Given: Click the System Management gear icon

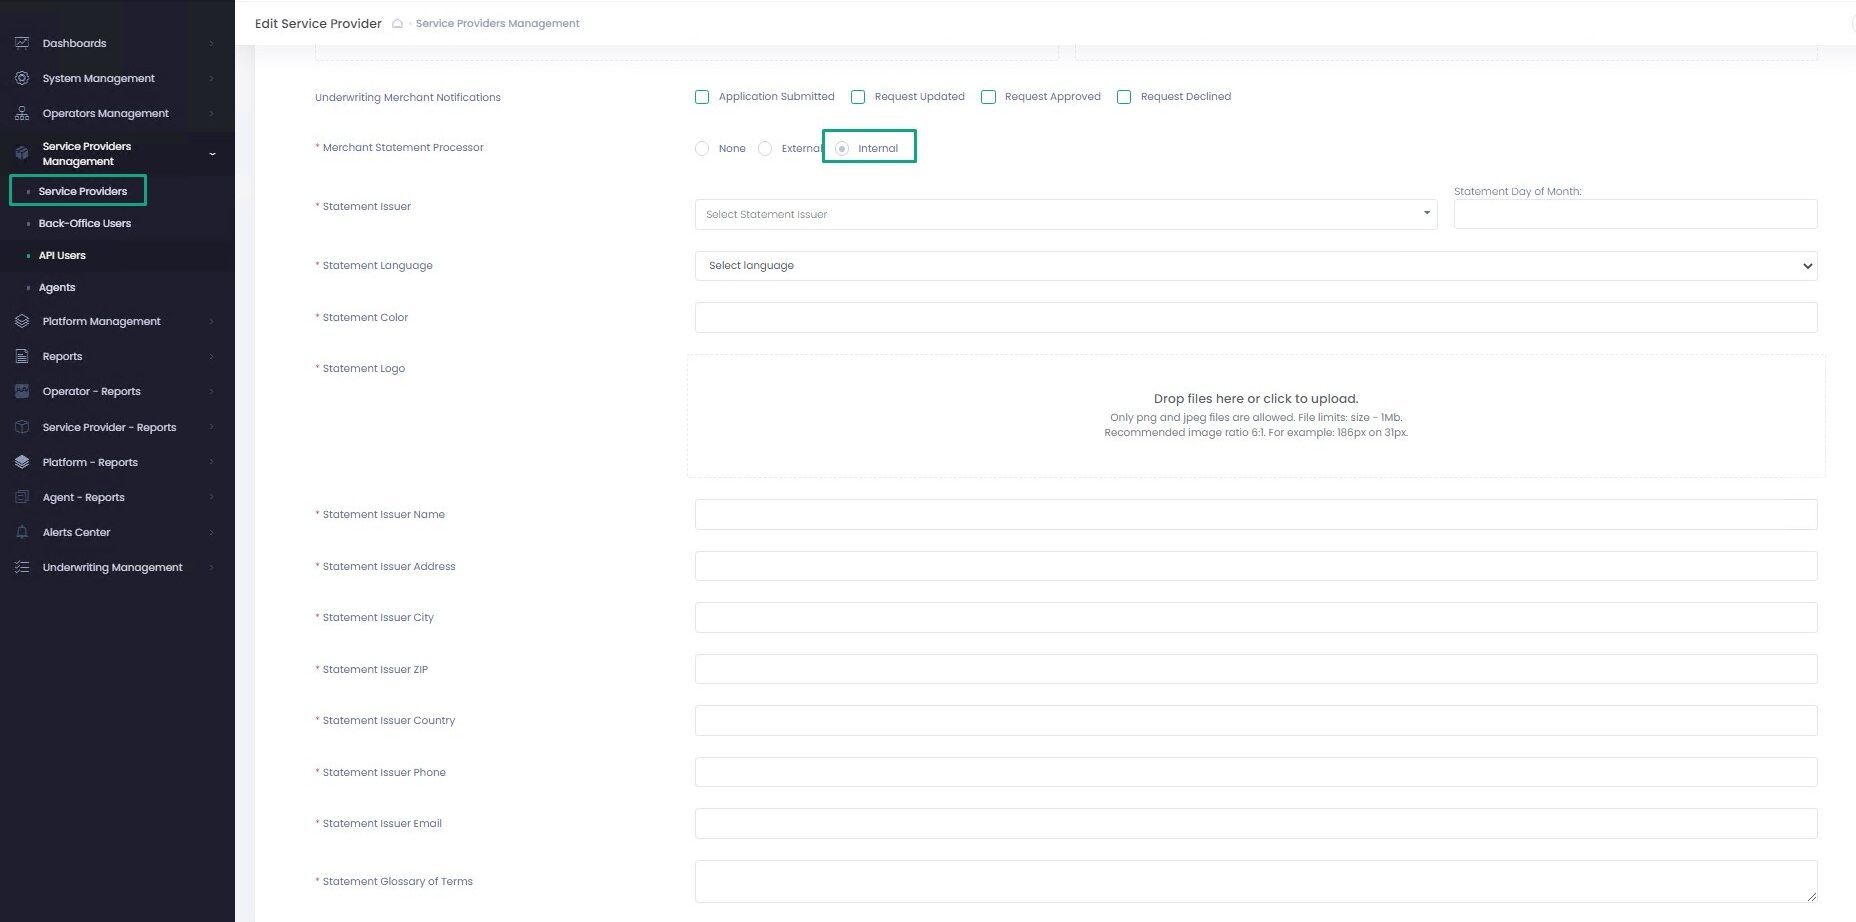Looking at the screenshot, I should coord(22,78).
